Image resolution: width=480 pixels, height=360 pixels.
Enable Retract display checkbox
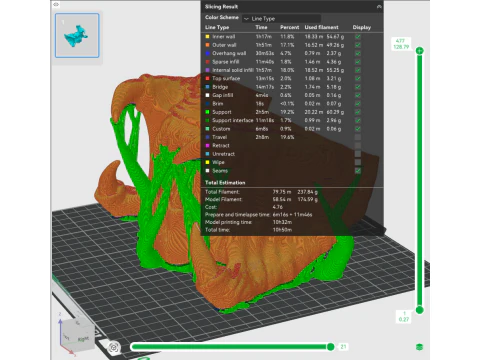[x=358, y=145]
